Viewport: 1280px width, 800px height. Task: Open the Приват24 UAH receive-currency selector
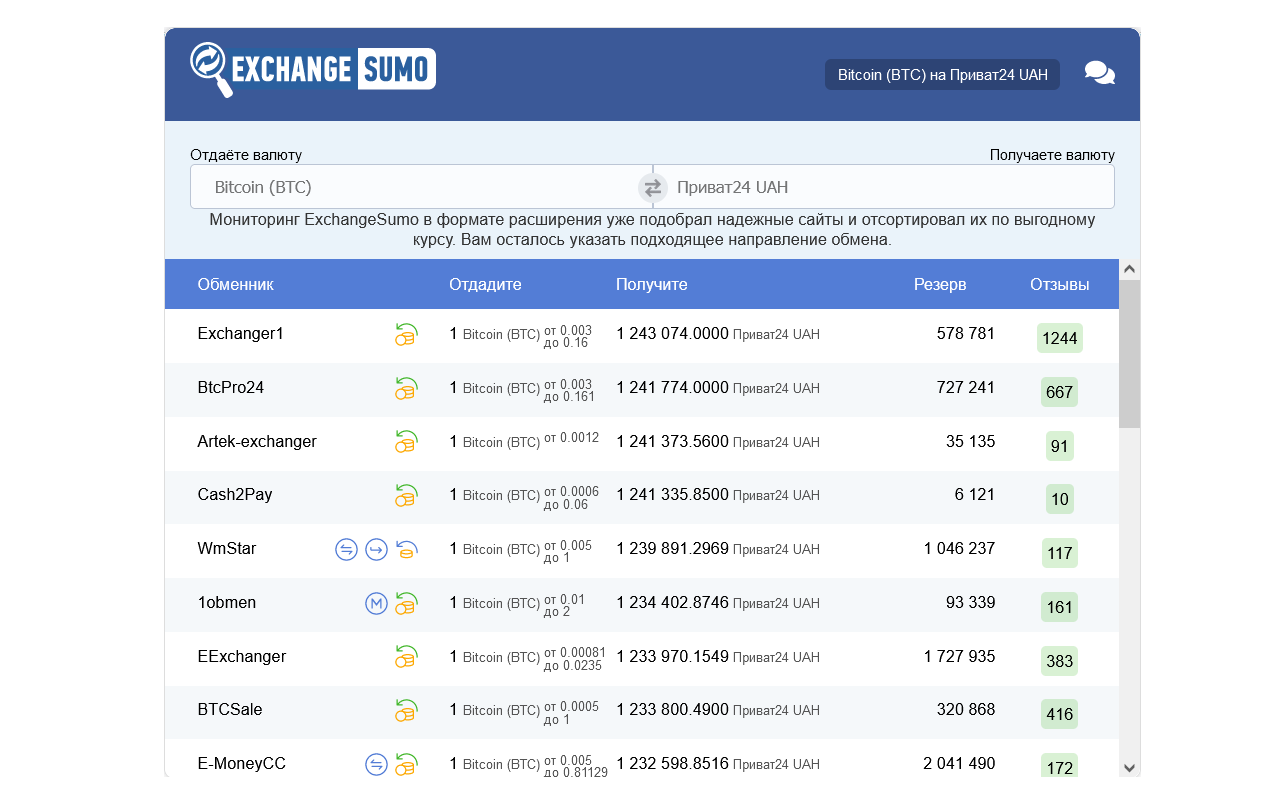pyautogui.click(x=884, y=187)
